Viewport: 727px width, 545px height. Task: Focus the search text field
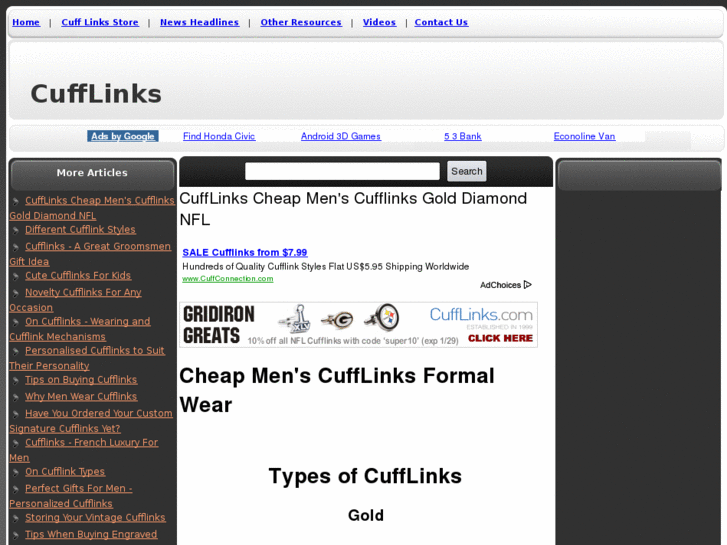[342, 171]
